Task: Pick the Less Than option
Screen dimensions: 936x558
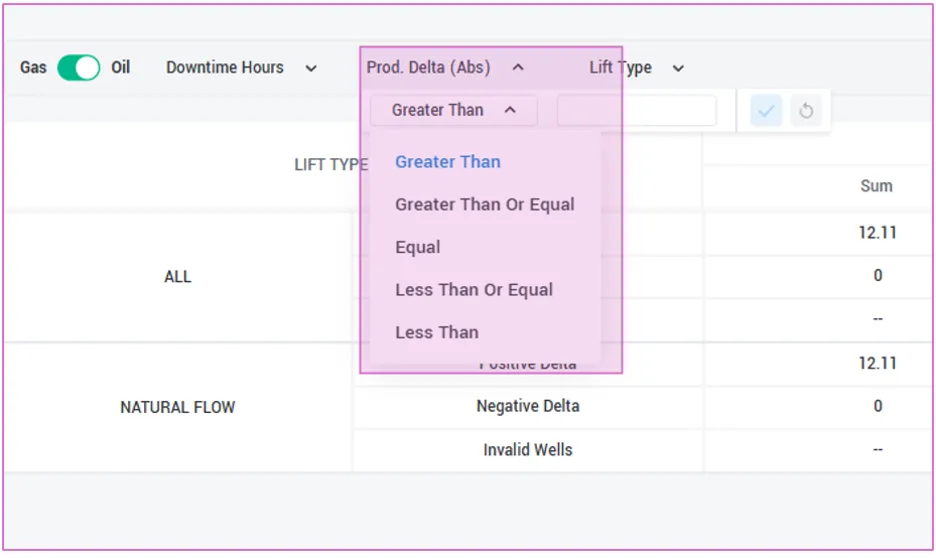Action: pyautogui.click(x=437, y=332)
